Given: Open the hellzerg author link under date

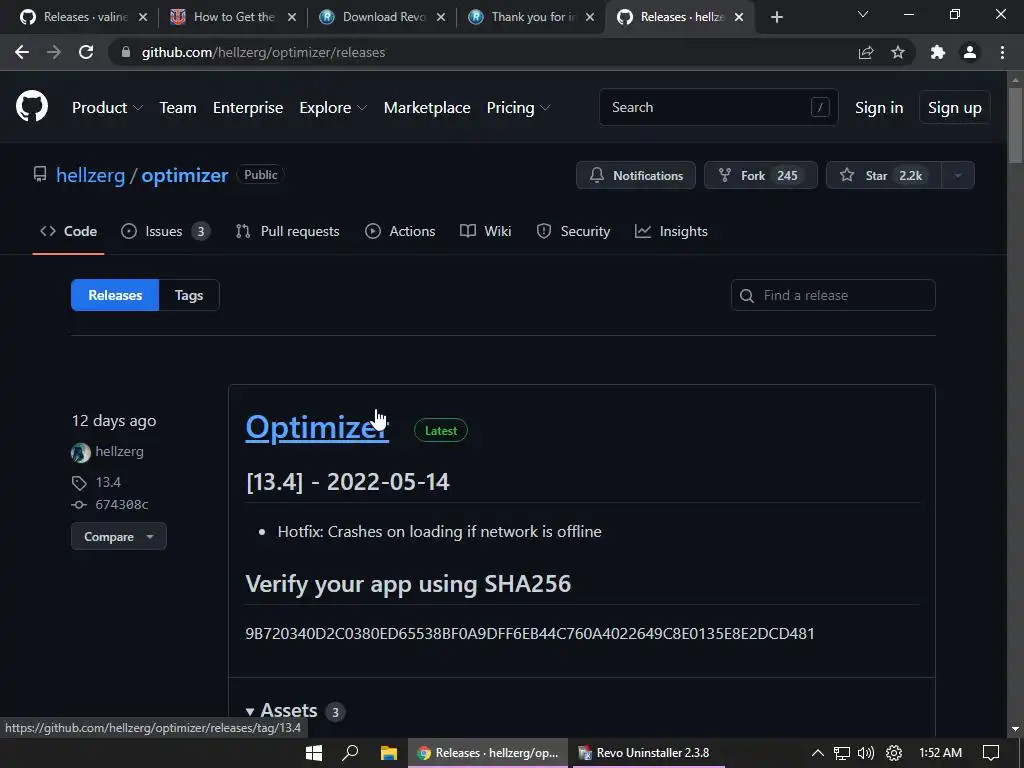Looking at the screenshot, I should [x=119, y=451].
